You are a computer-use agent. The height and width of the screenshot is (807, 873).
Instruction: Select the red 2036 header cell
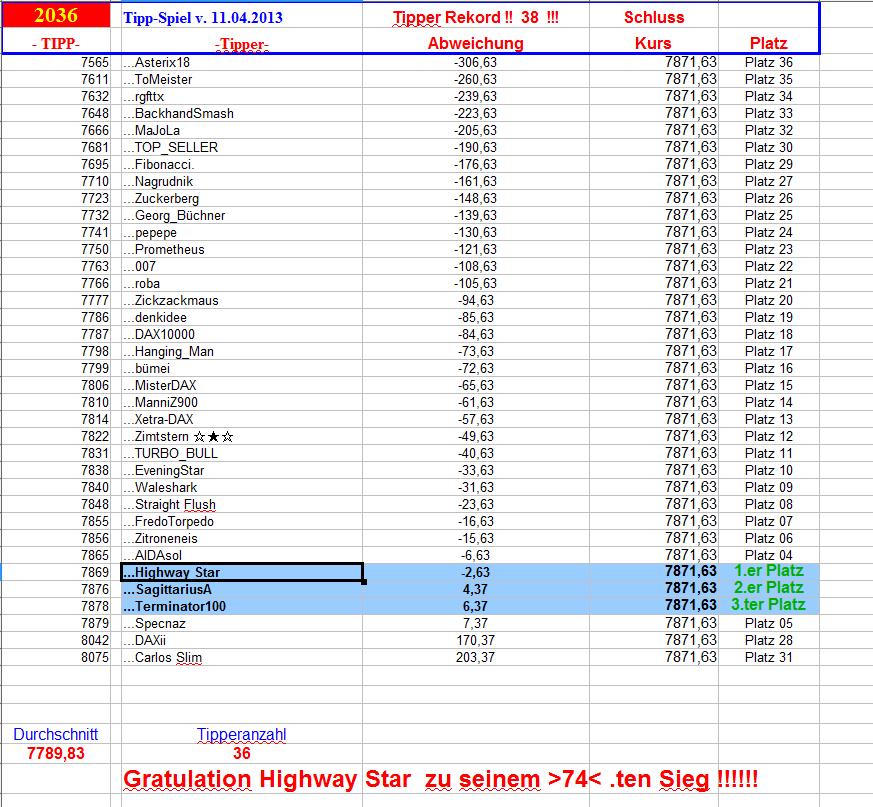(x=56, y=15)
